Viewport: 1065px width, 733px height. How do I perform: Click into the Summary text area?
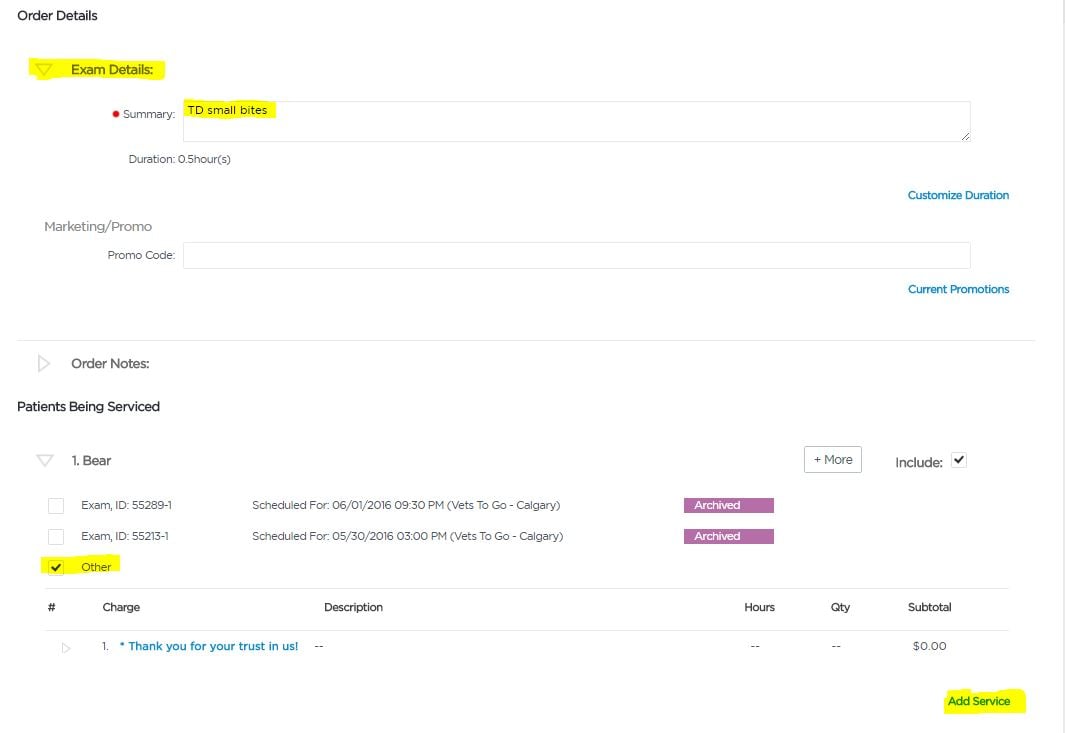[576, 122]
